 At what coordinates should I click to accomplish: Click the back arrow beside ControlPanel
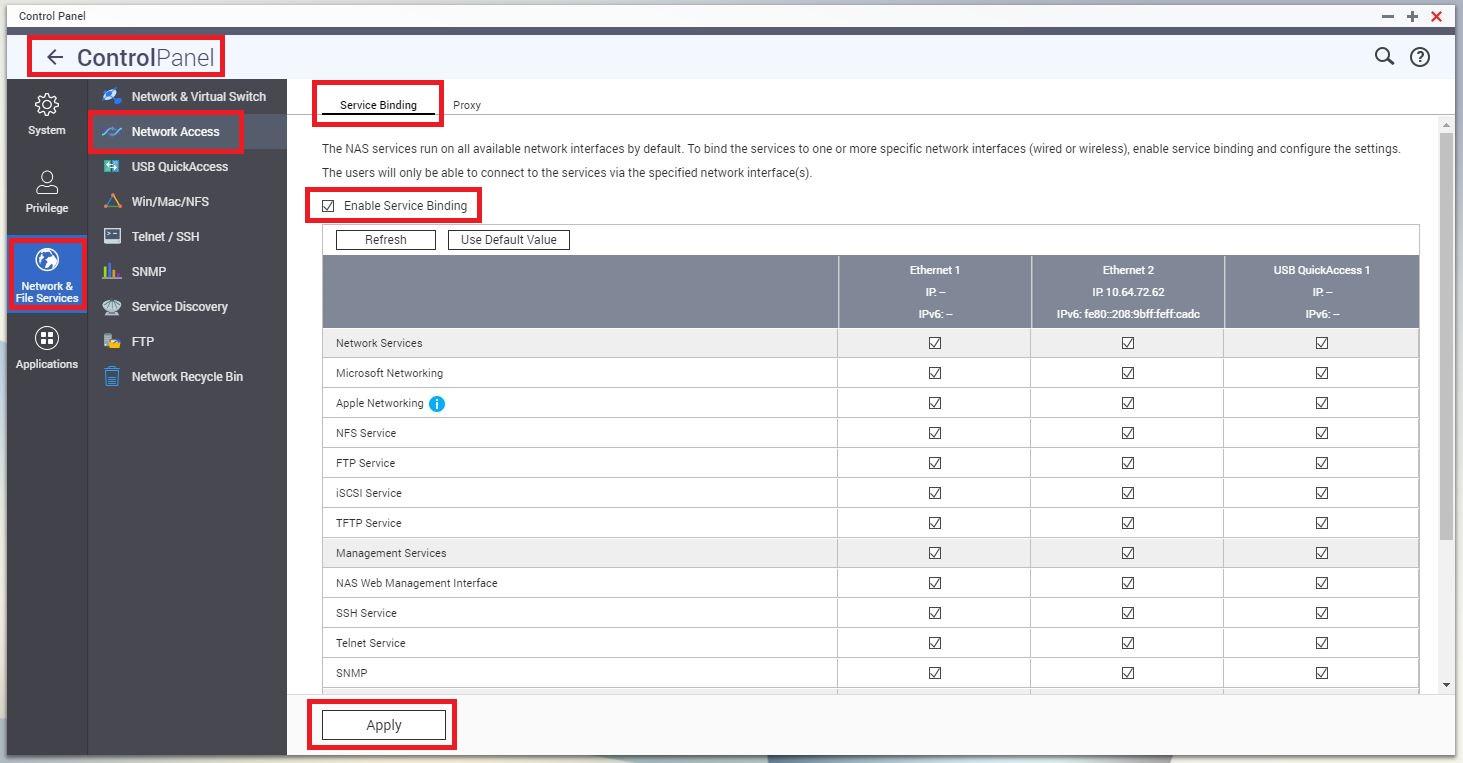[55, 58]
